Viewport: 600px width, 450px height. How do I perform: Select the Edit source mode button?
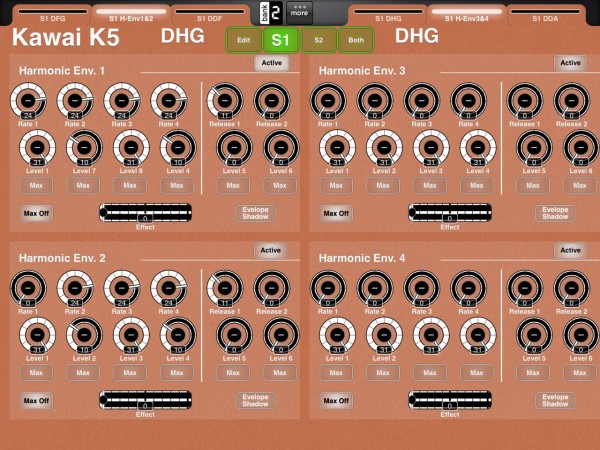[244, 40]
